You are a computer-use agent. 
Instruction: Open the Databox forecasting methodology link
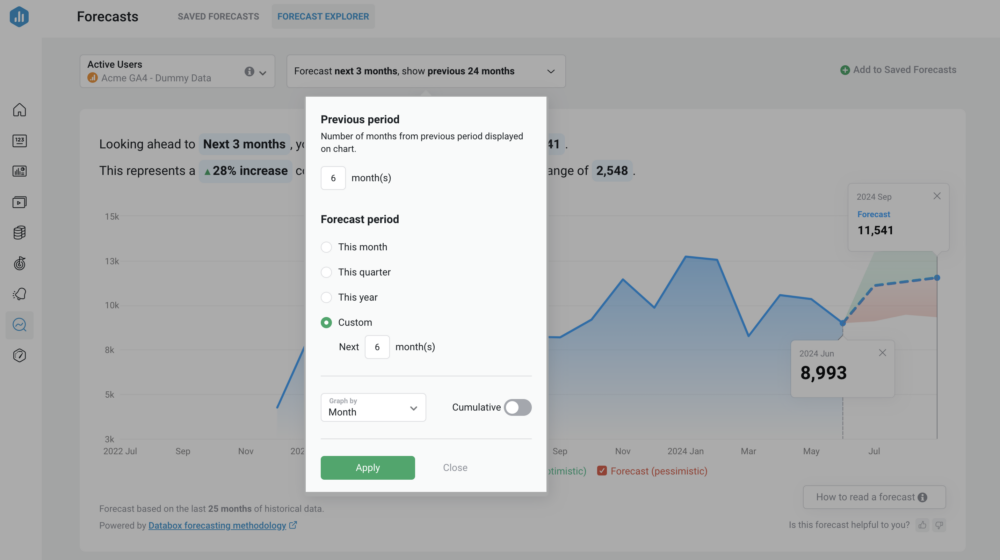pos(217,526)
